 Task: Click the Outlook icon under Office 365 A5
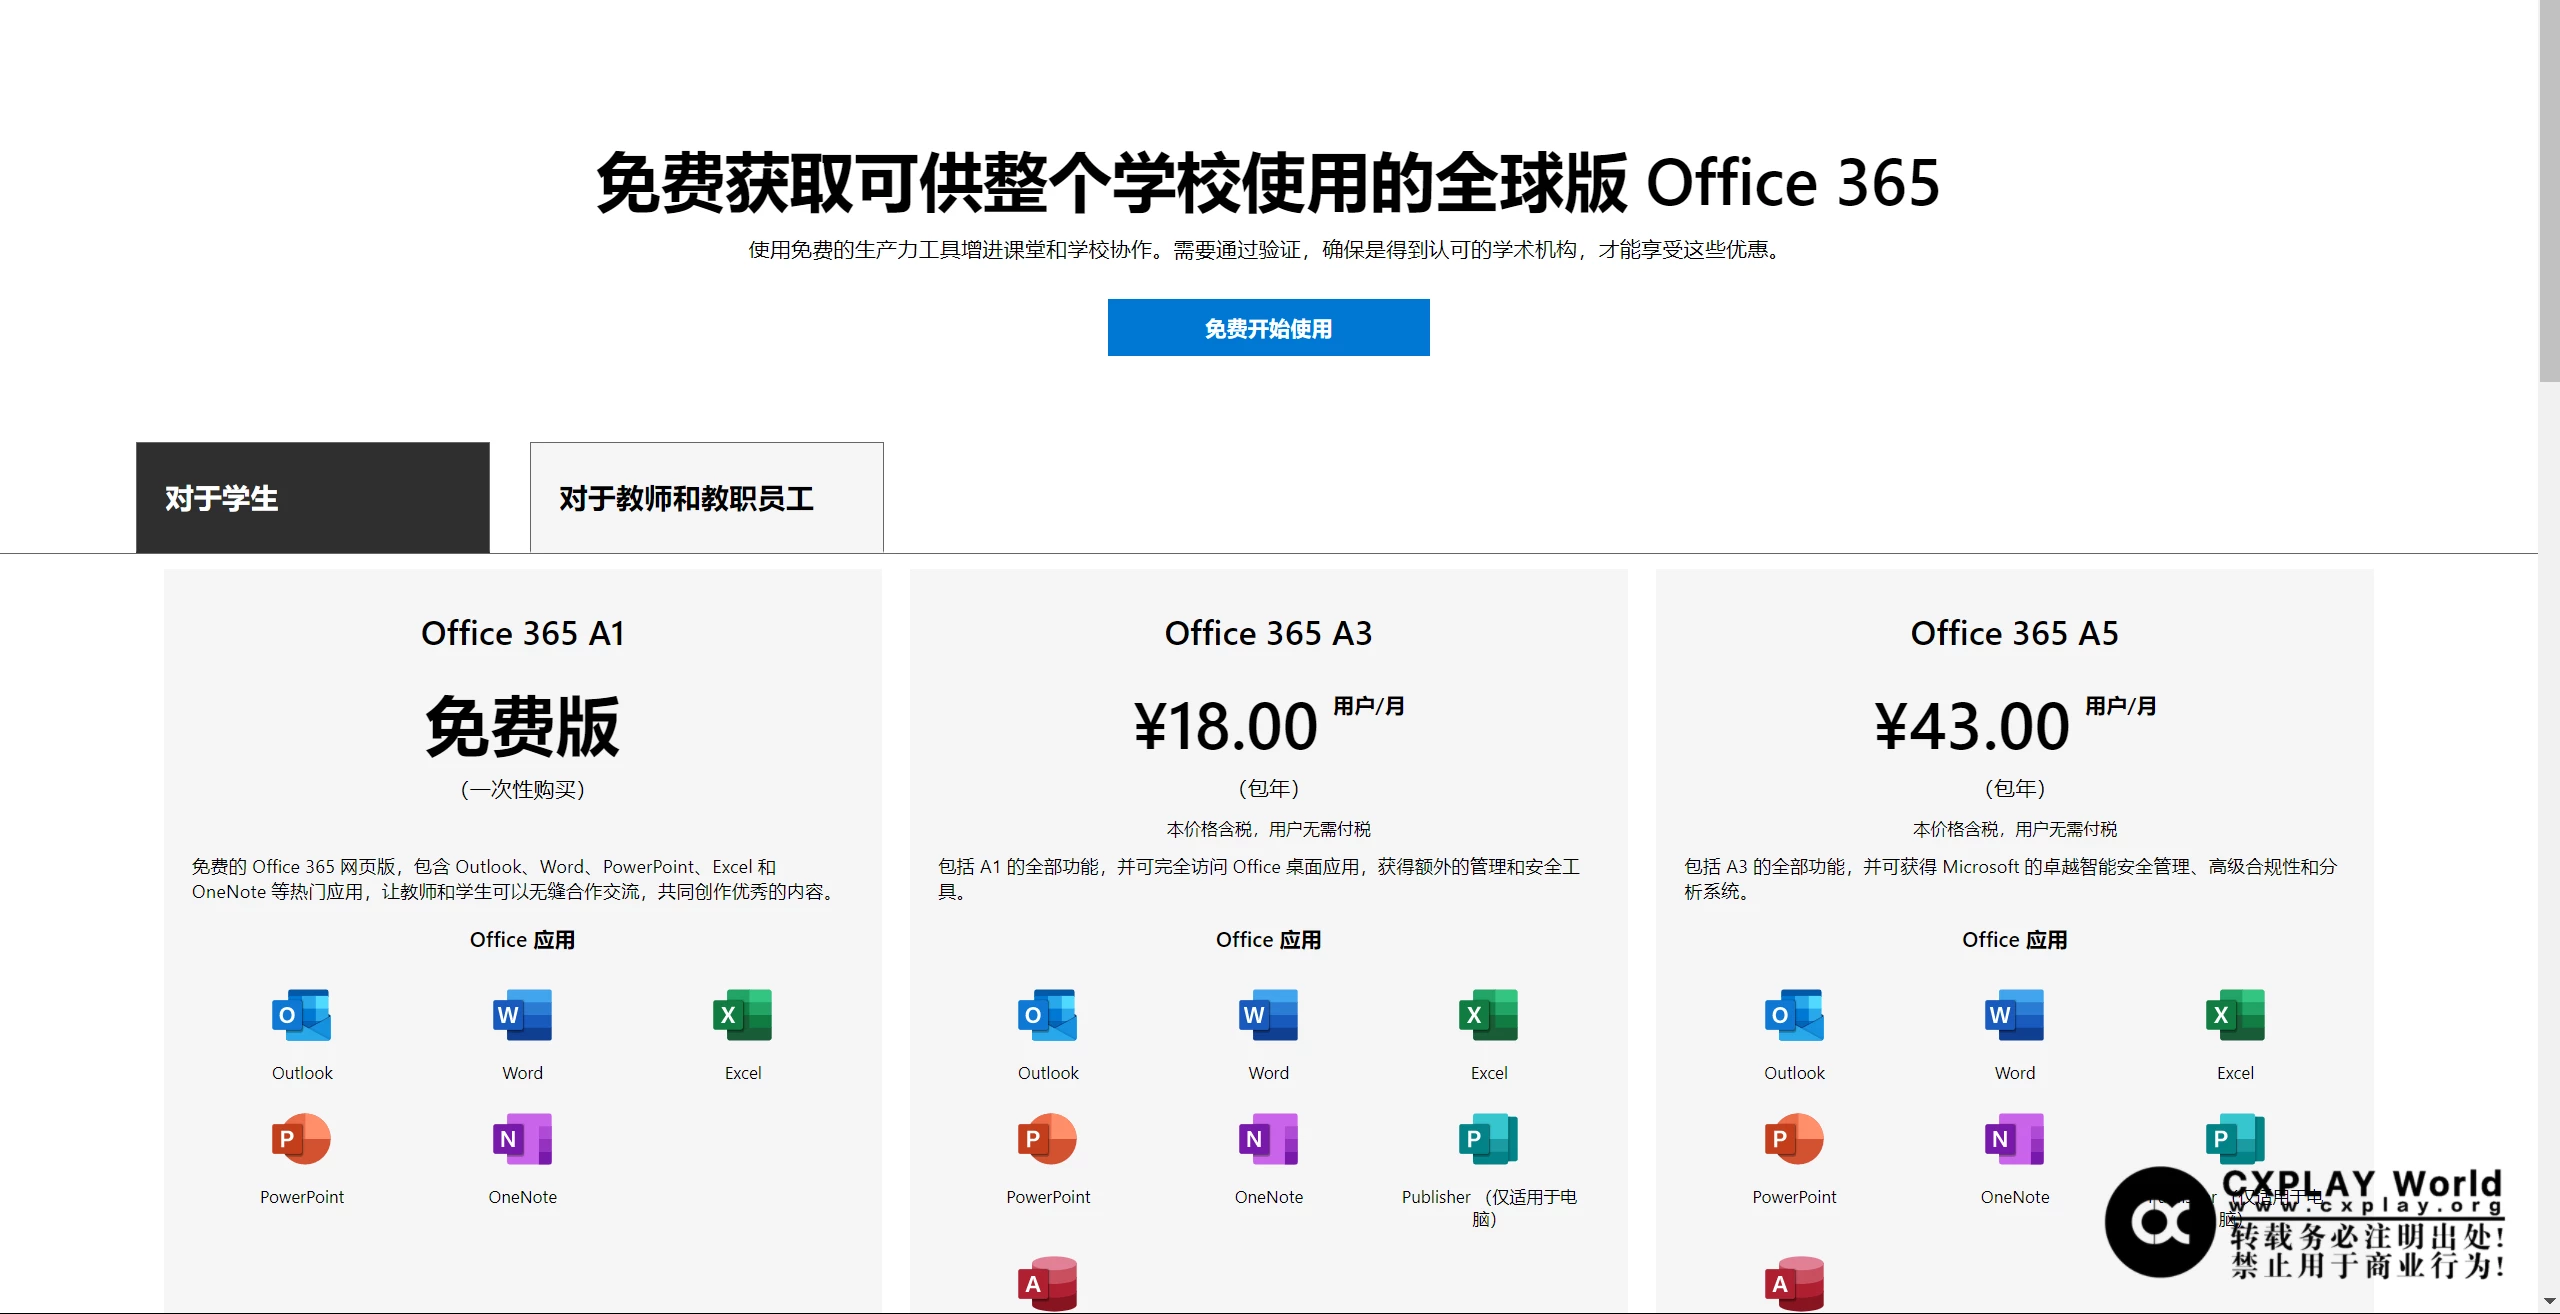click(1794, 1015)
